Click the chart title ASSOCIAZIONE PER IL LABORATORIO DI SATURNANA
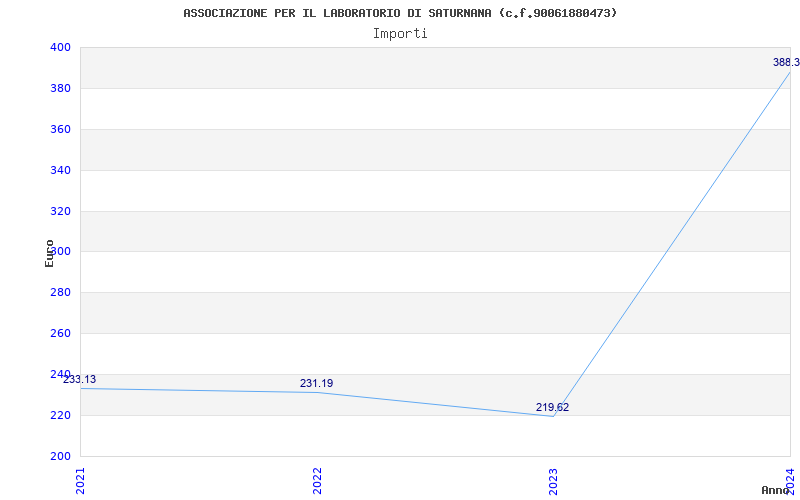The width and height of the screenshot is (800, 500). point(400,13)
